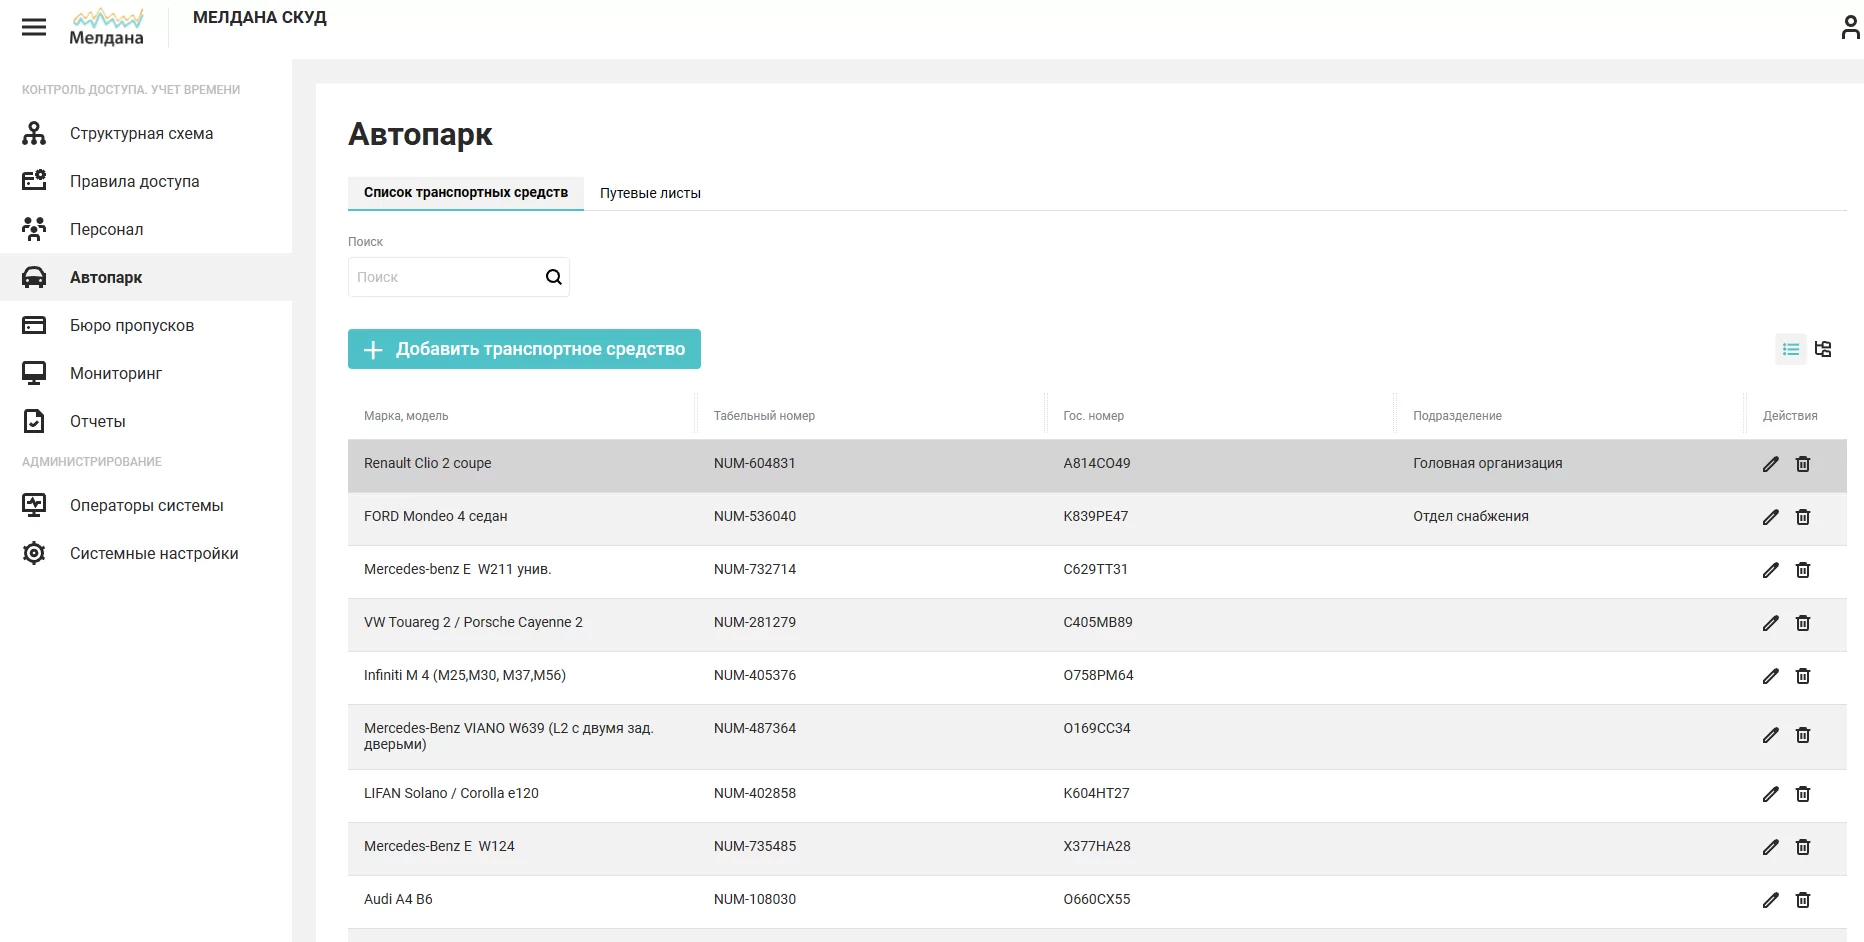Screen dimensions: 1864x942
Task: Select cell NUM-735485
Action: click(x=755, y=846)
